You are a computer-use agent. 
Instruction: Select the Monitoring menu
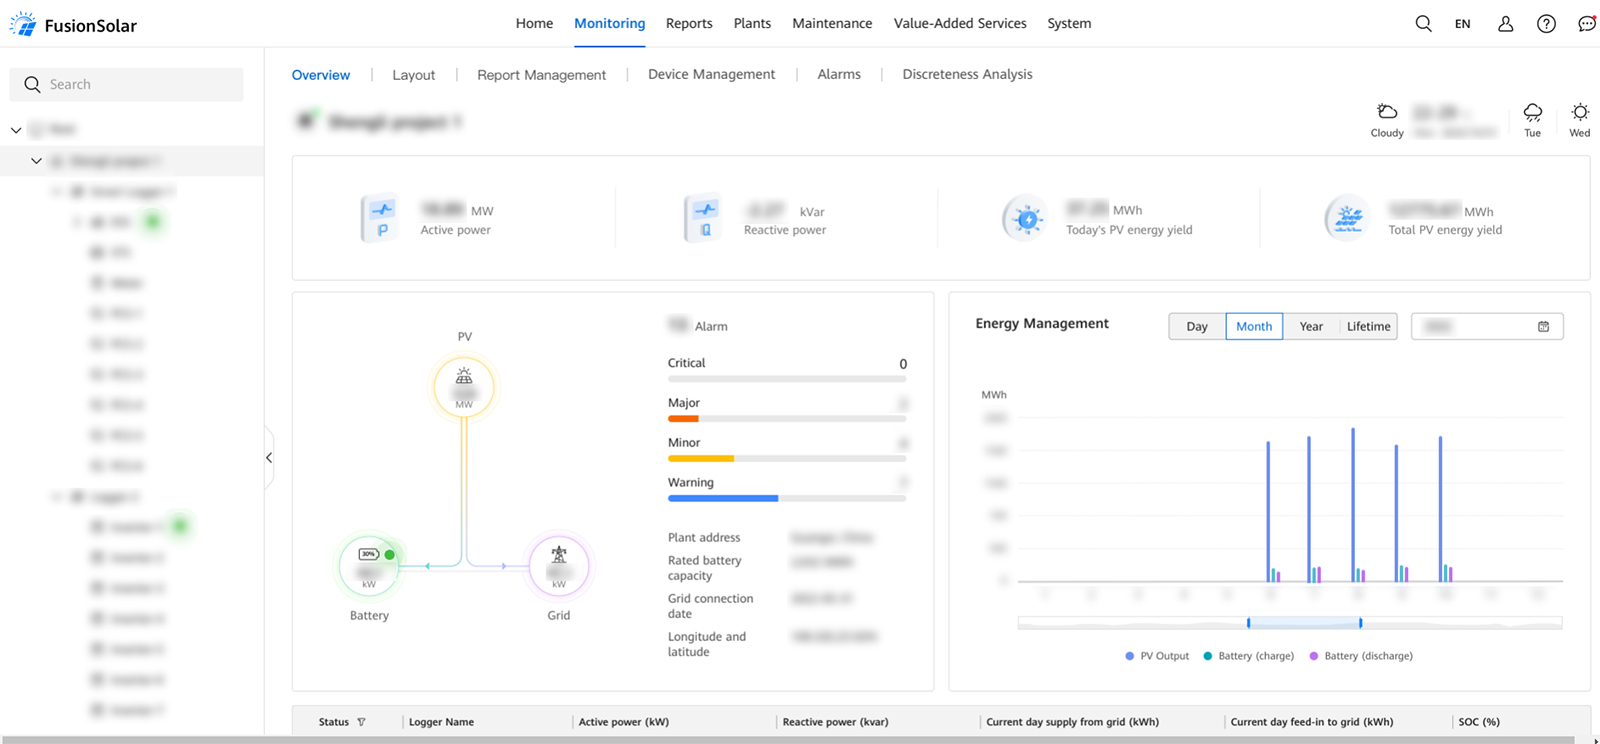[x=609, y=23]
